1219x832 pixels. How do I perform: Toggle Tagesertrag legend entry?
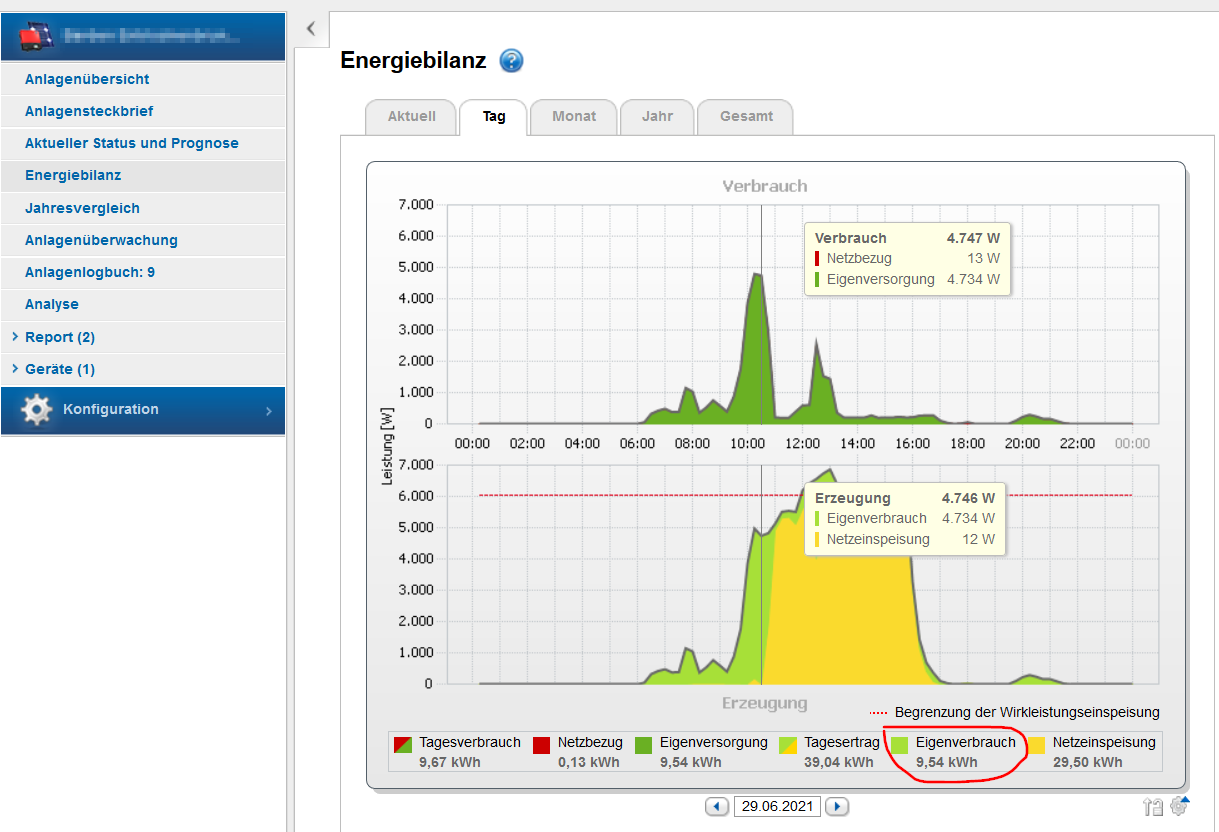click(829, 752)
